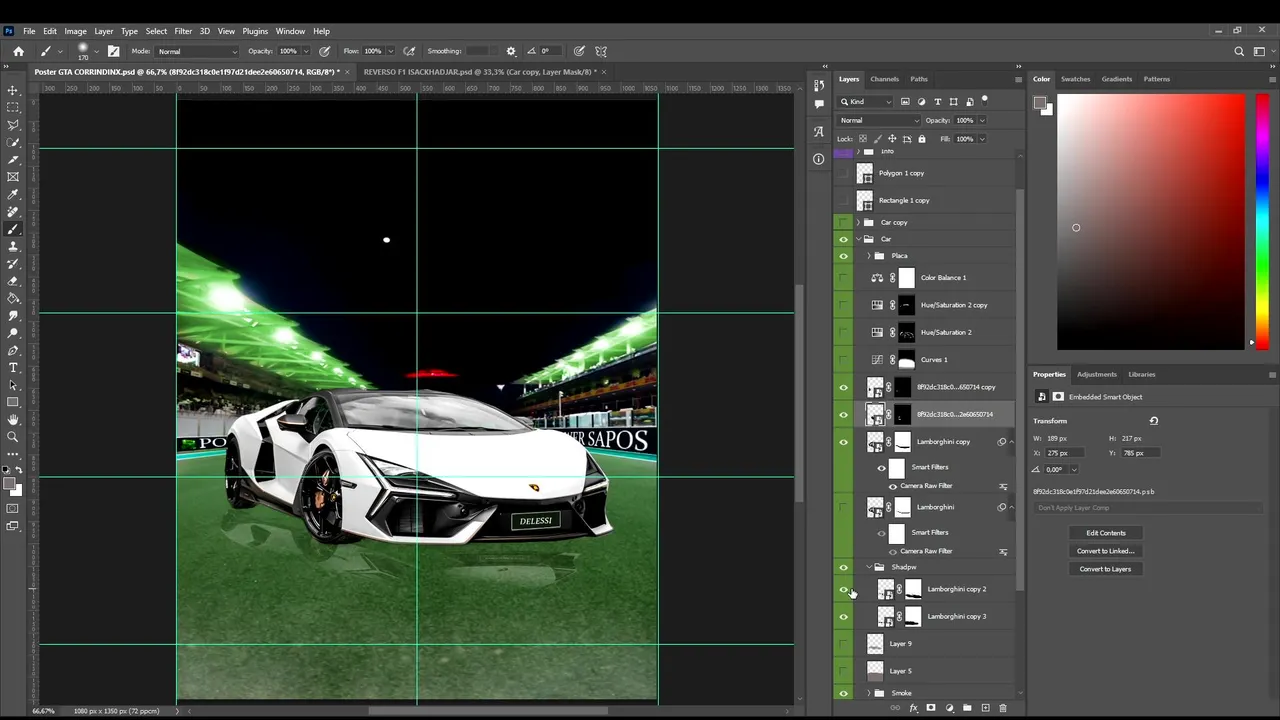Click the foreground color swatch in toolbar
This screenshot has width=1280, height=720.
[x=10, y=485]
